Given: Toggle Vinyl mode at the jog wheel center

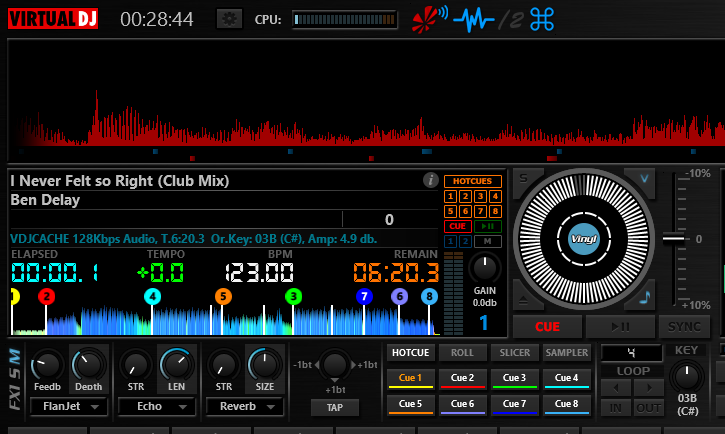Looking at the screenshot, I should (x=584, y=239).
